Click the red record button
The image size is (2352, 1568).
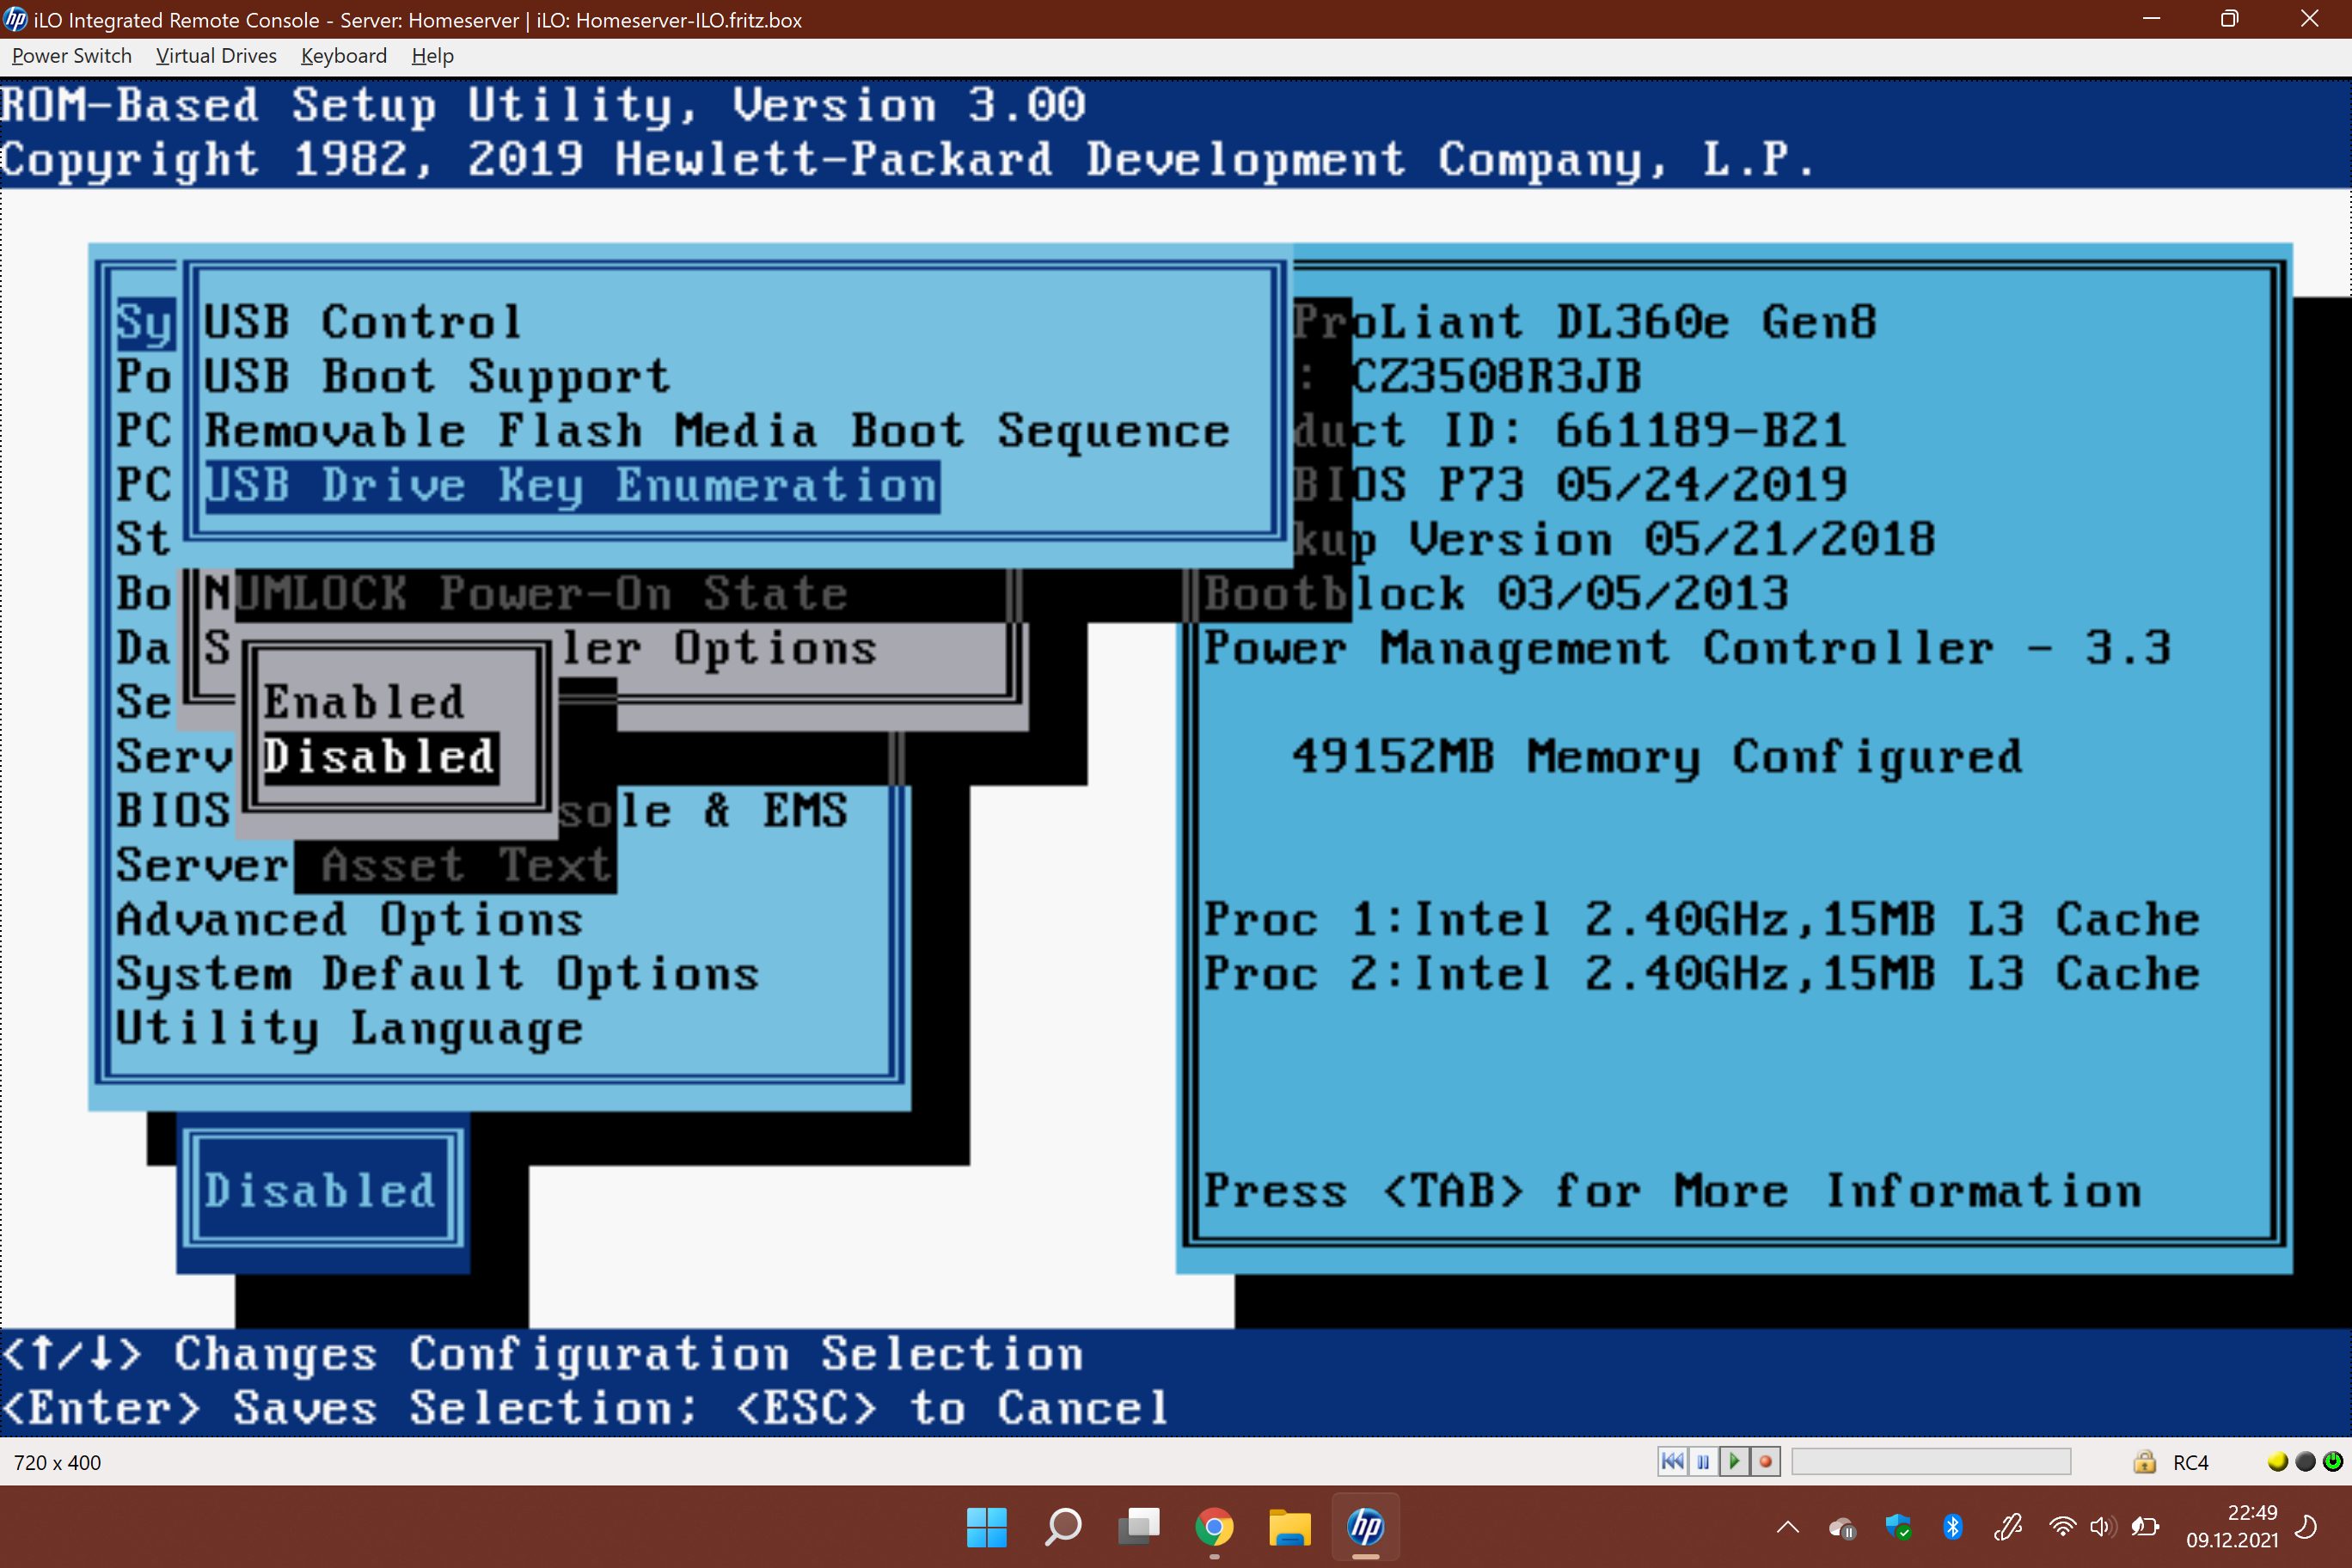point(1765,1462)
